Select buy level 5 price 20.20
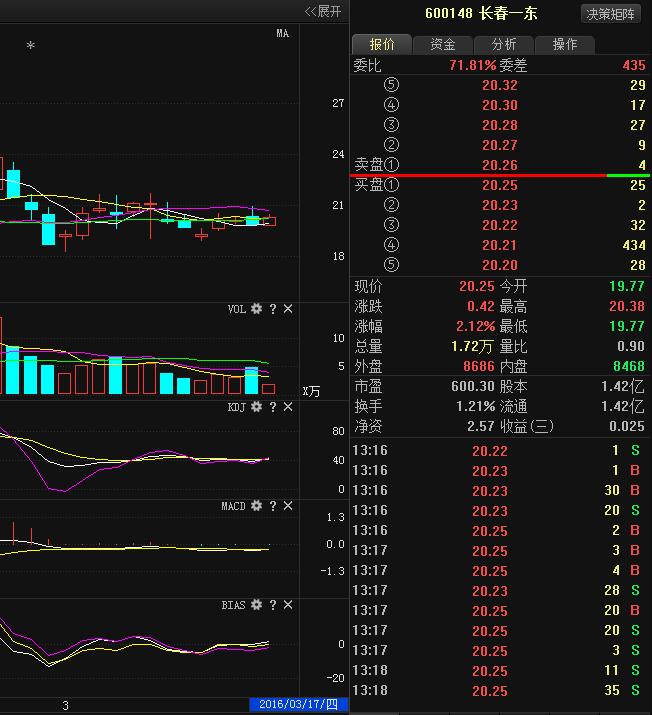 (500, 265)
